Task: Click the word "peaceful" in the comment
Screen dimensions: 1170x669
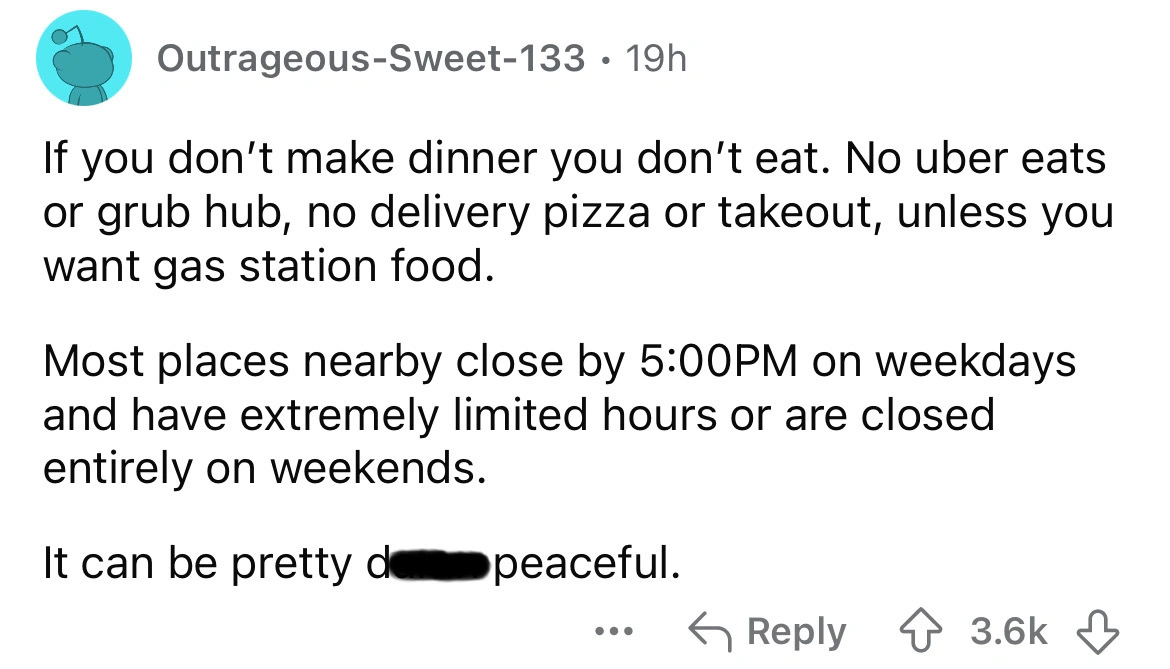Action: click(585, 566)
